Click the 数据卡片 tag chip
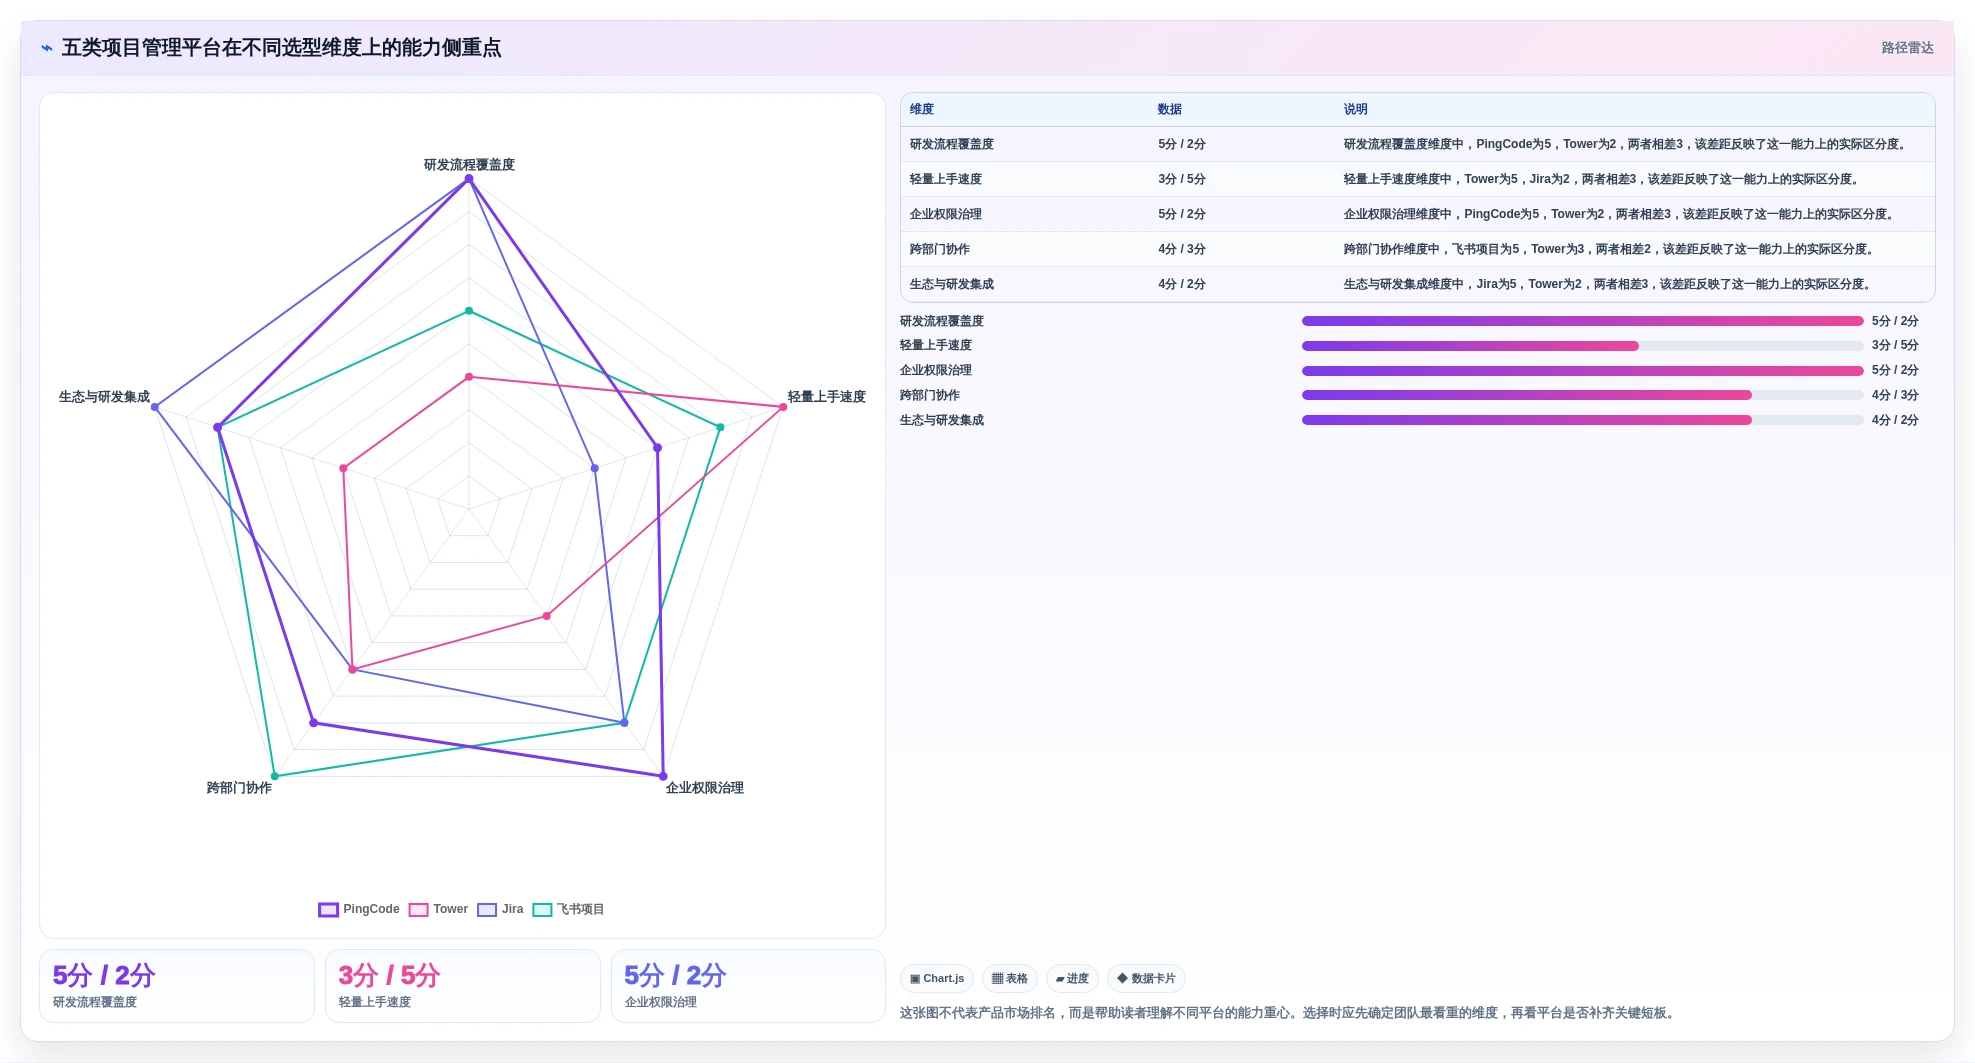1975x1063 pixels. (x=1146, y=978)
